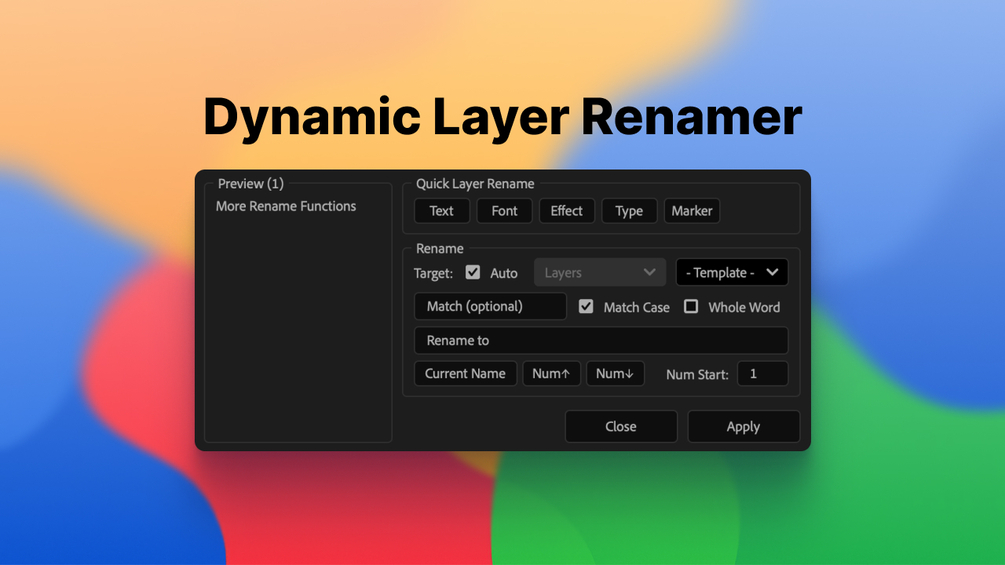Enable the Whole Word checkbox
This screenshot has height=565, width=1005.
(x=691, y=306)
